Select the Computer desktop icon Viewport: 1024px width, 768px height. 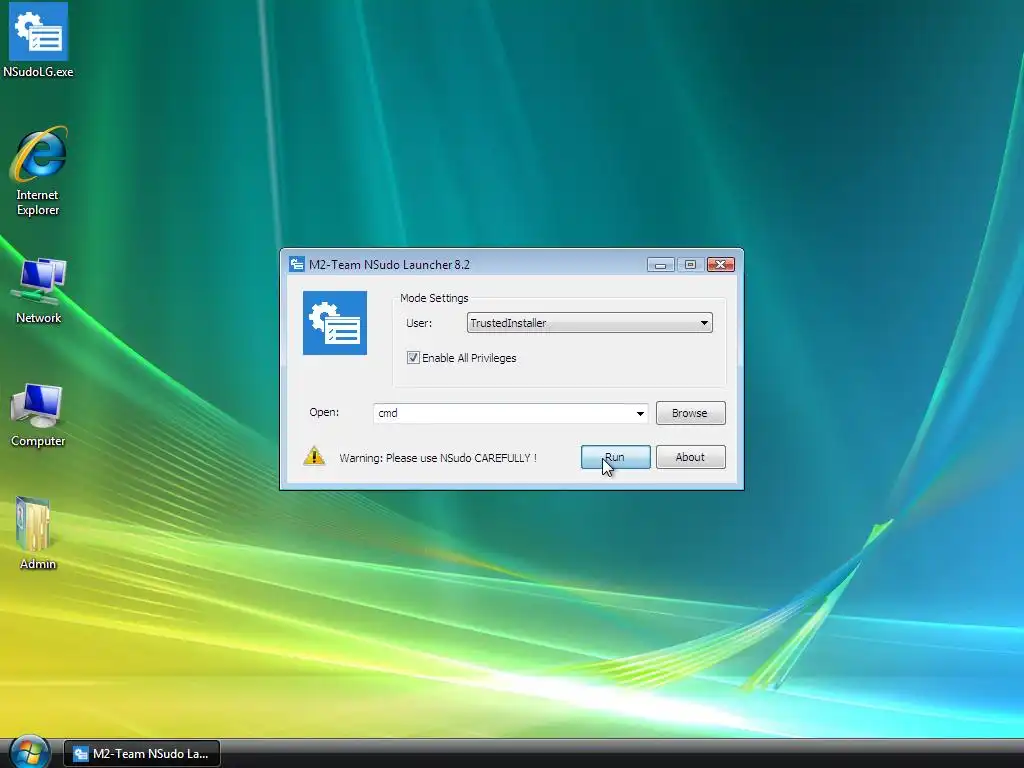pos(38,415)
